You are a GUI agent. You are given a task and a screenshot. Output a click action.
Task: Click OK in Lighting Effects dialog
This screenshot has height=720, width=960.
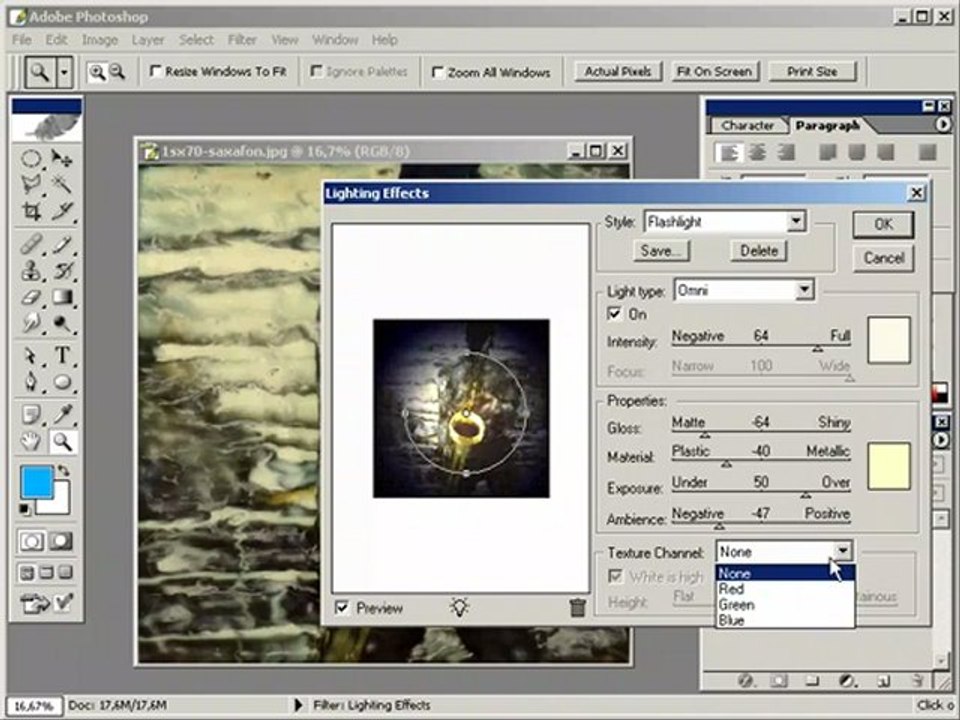(883, 225)
